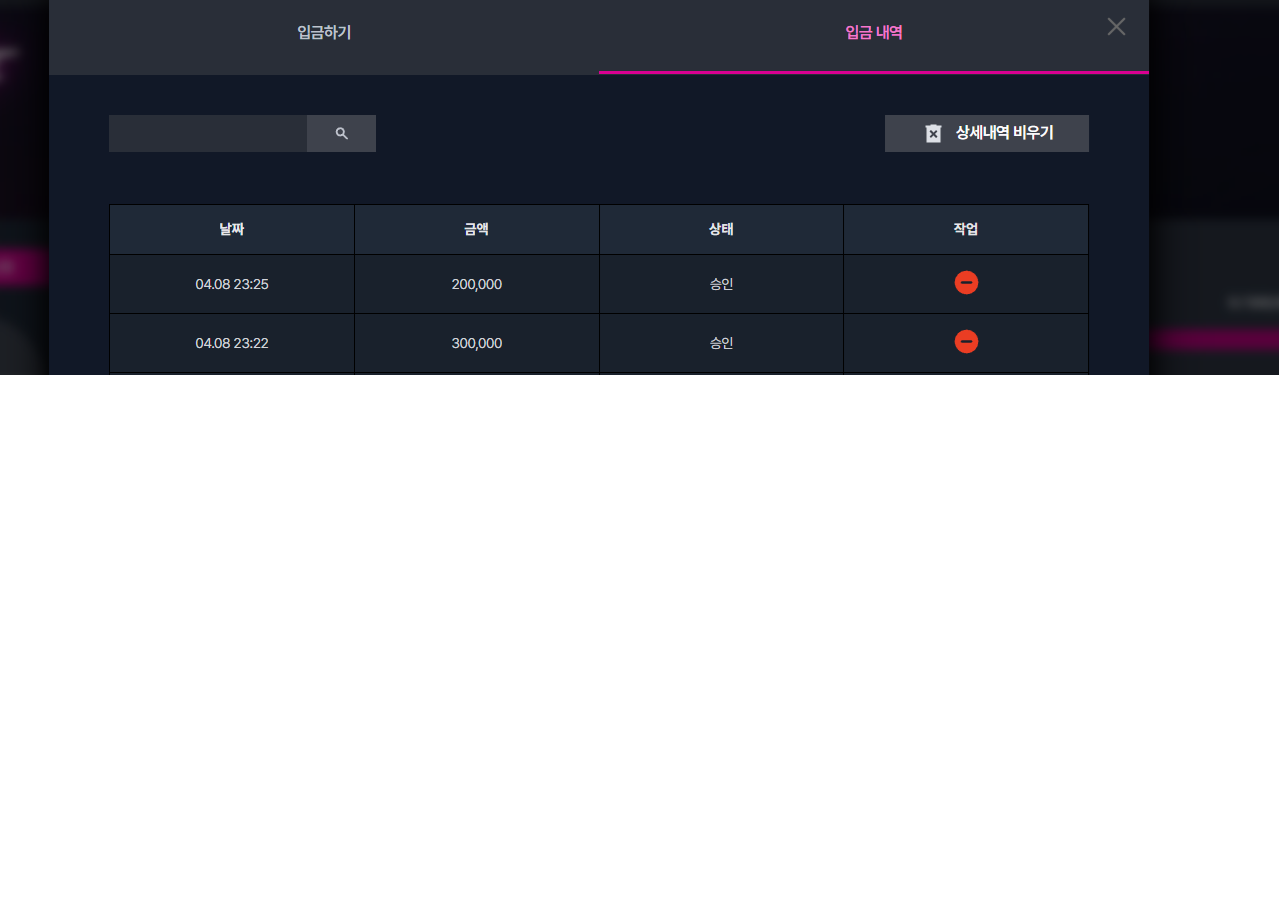This screenshot has height=920, width=1279.
Task: Click the 작업 column header
Action: (966, 229)
